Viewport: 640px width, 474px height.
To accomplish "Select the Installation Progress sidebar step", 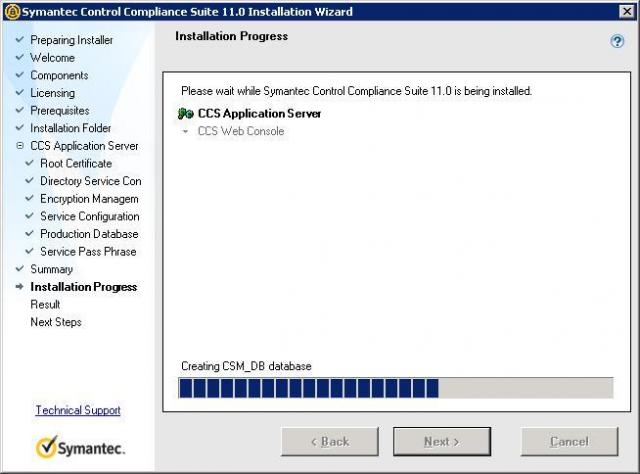I will [x=84, y=287].
